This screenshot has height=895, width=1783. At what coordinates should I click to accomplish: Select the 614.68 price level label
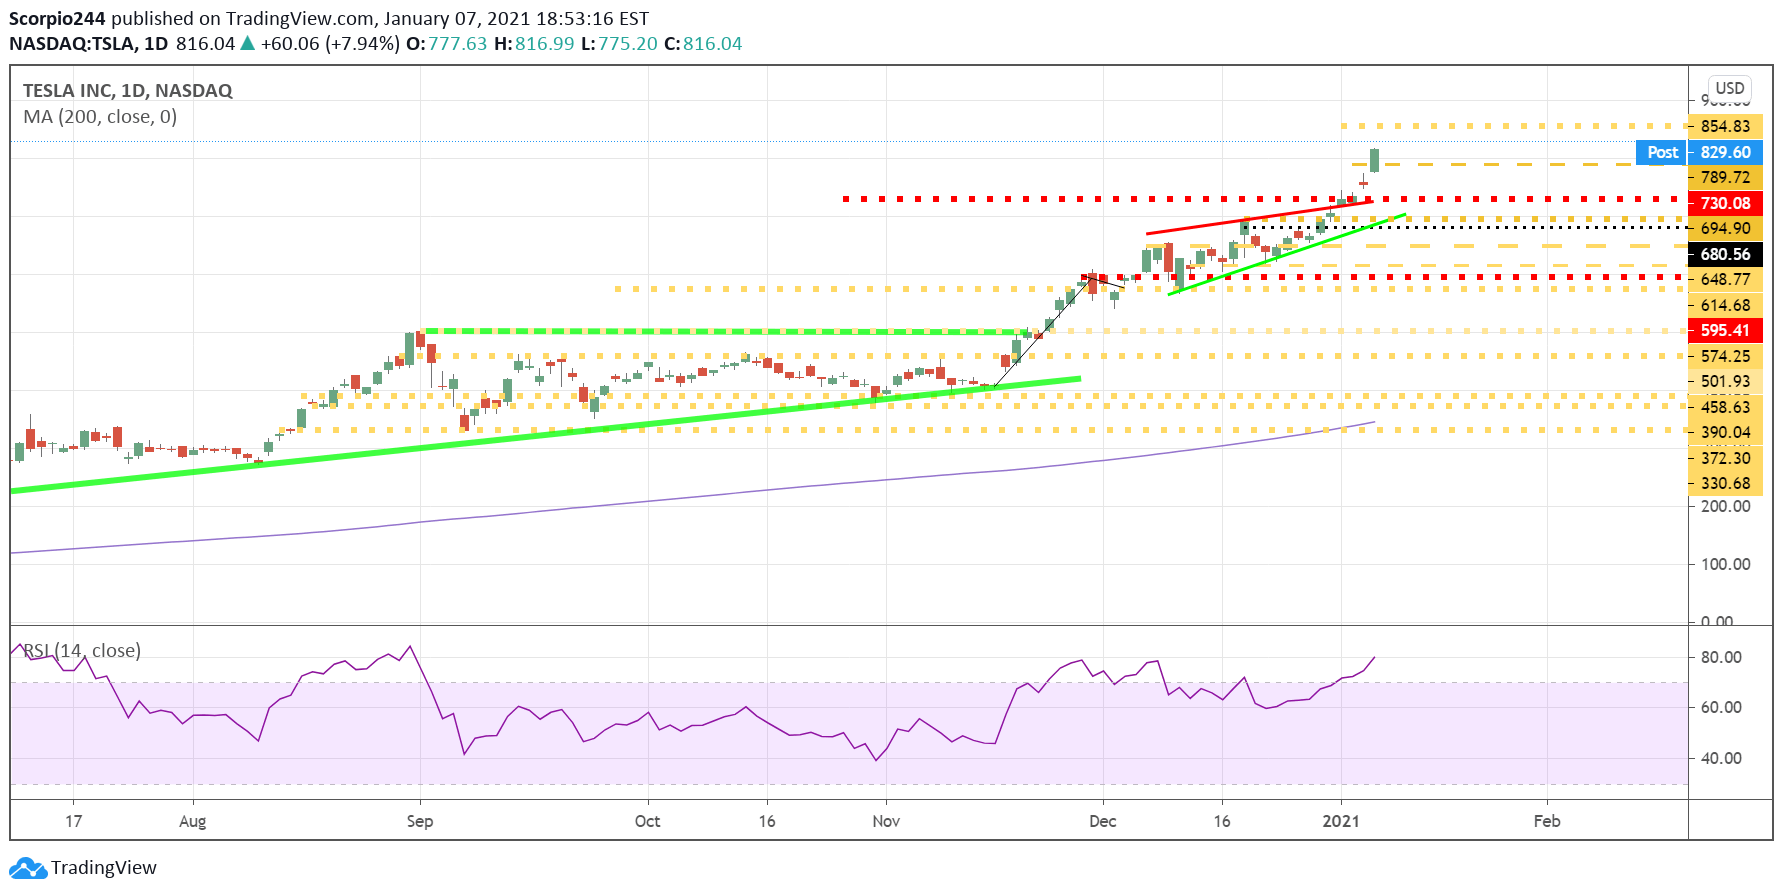pyautogui.click(x=1726, y=305)
